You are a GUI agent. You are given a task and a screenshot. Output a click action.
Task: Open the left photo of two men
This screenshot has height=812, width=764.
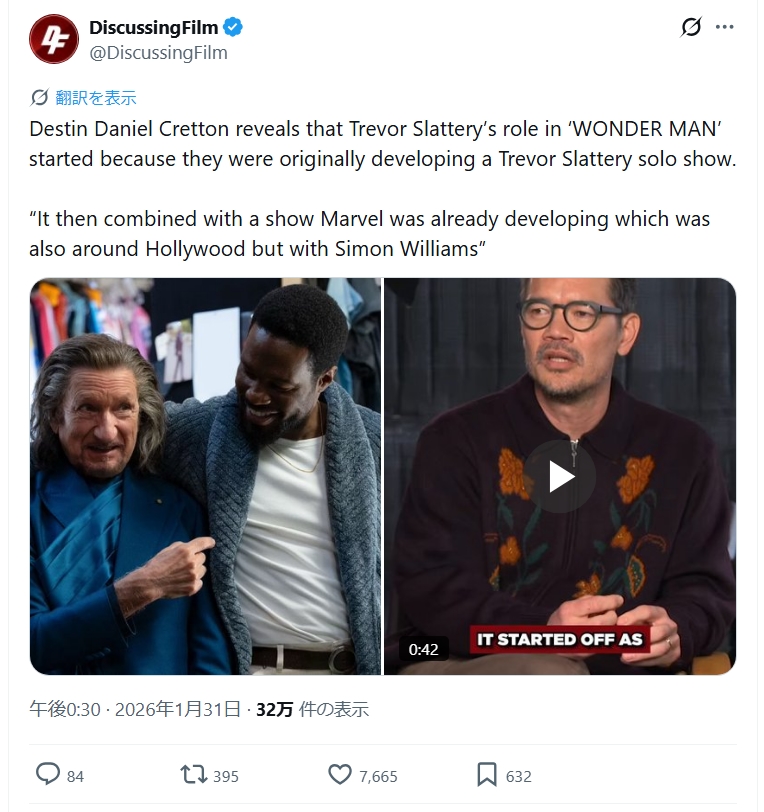tap(205, 476)
